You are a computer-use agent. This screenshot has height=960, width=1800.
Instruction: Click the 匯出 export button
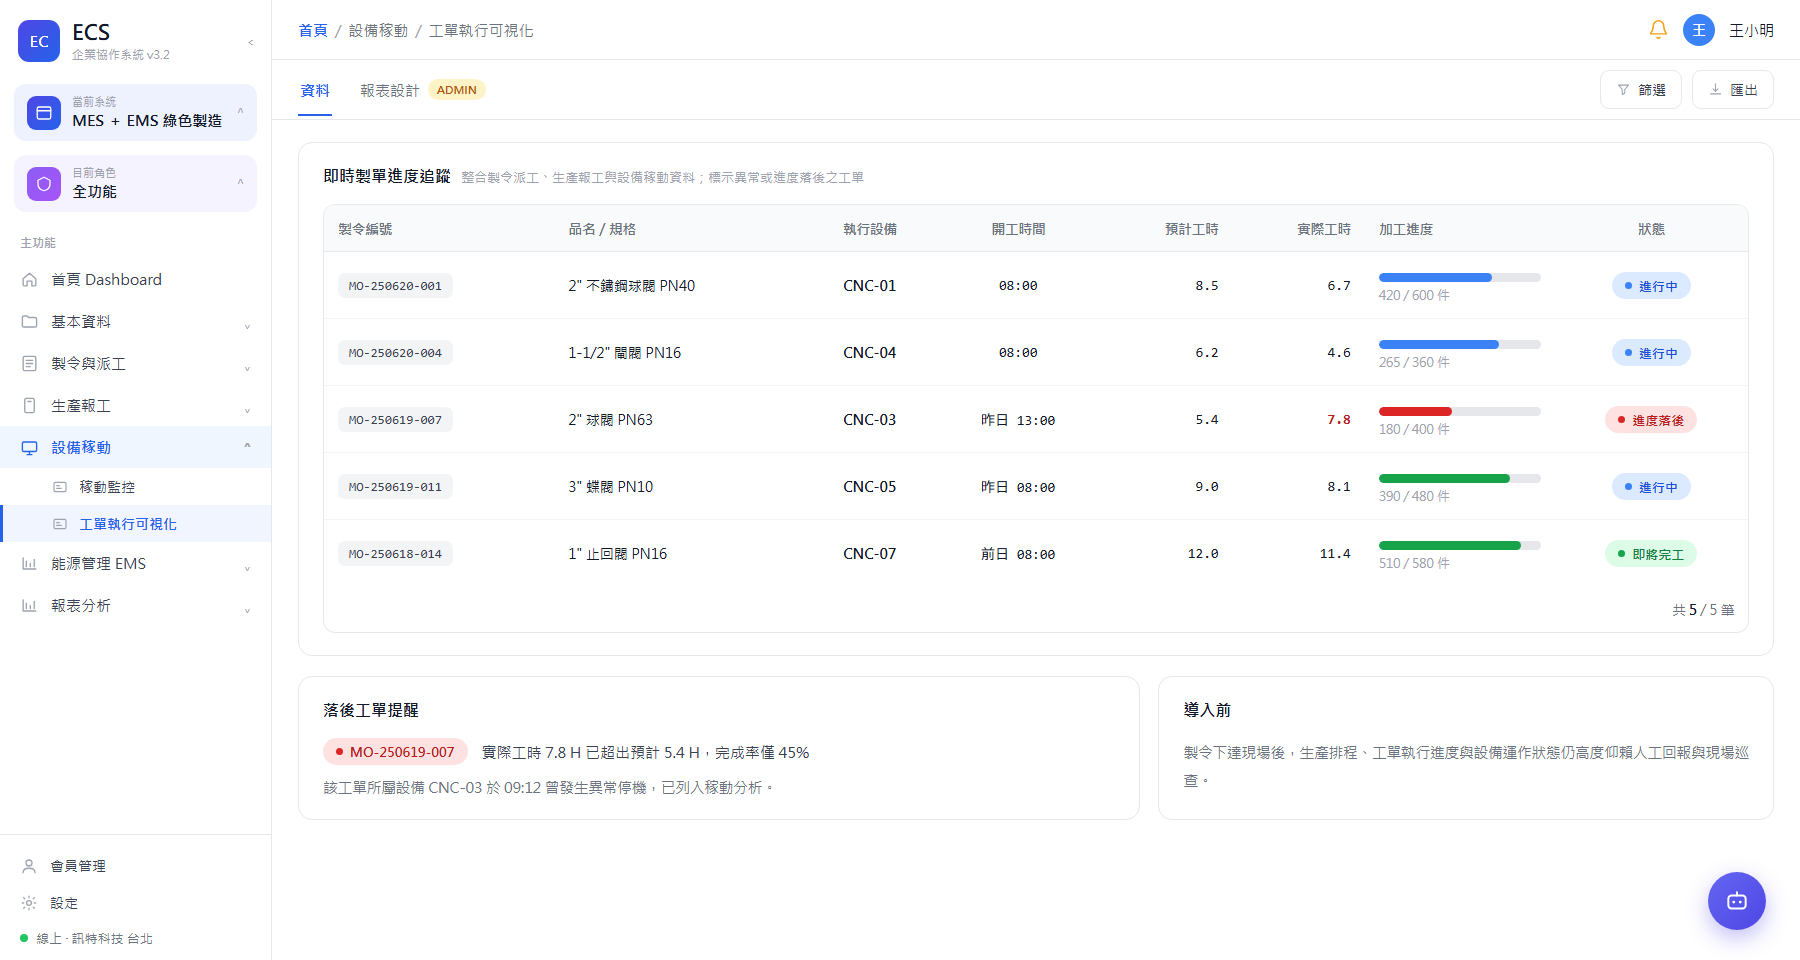tap(1733, 90)
